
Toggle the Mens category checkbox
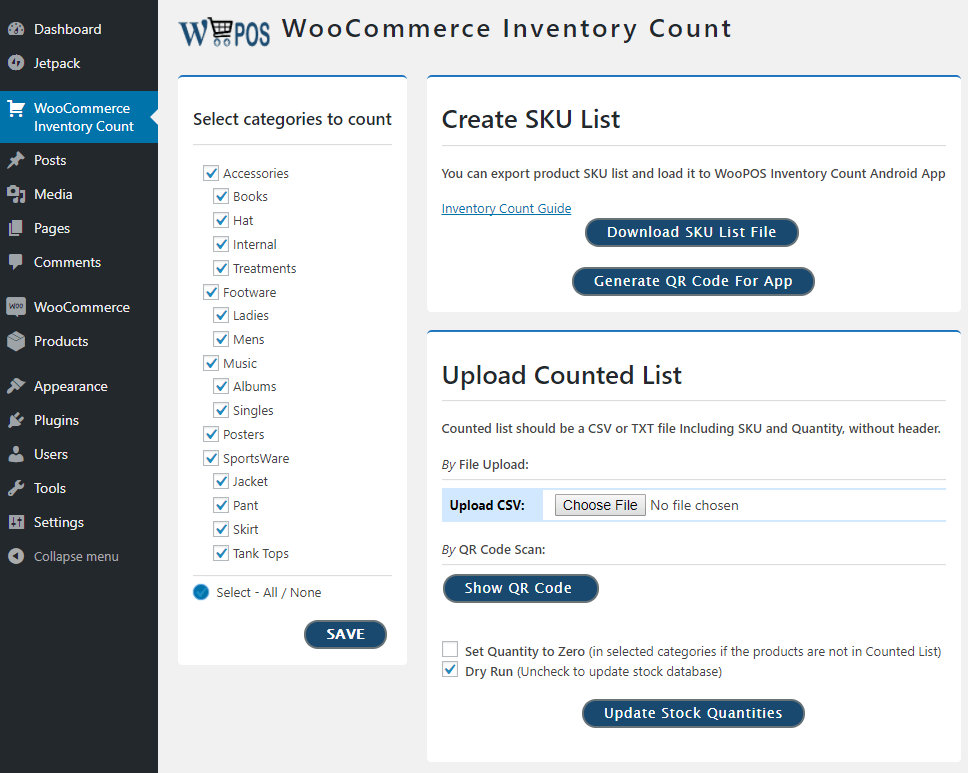coord(221,339)
